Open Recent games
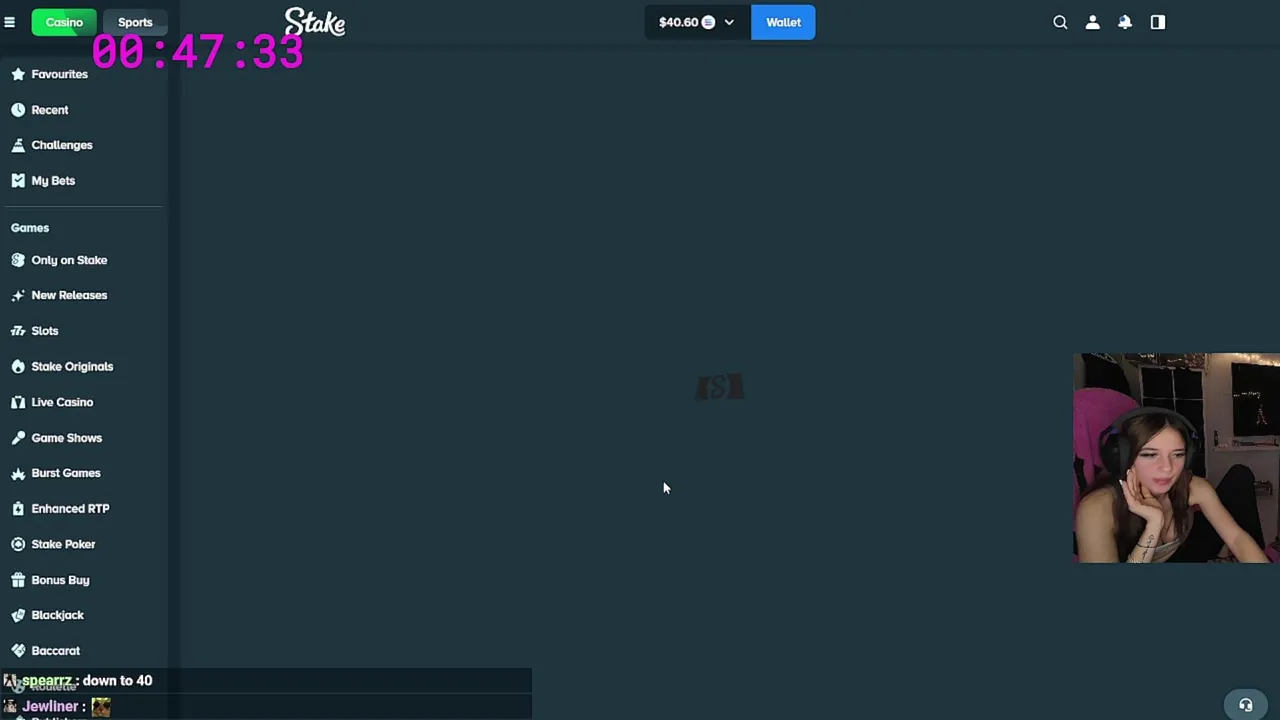1280x720 pixels. tap(50, 110)
